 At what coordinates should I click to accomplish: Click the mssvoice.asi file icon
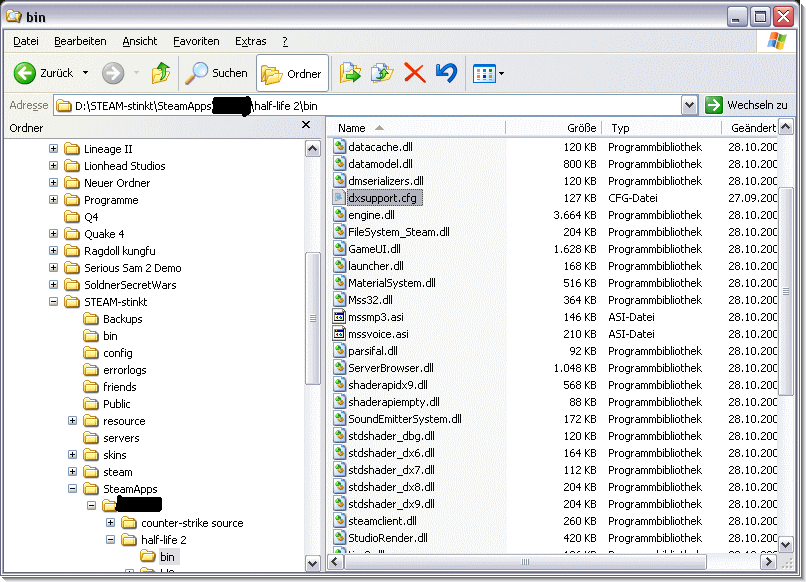coord(339,334)
